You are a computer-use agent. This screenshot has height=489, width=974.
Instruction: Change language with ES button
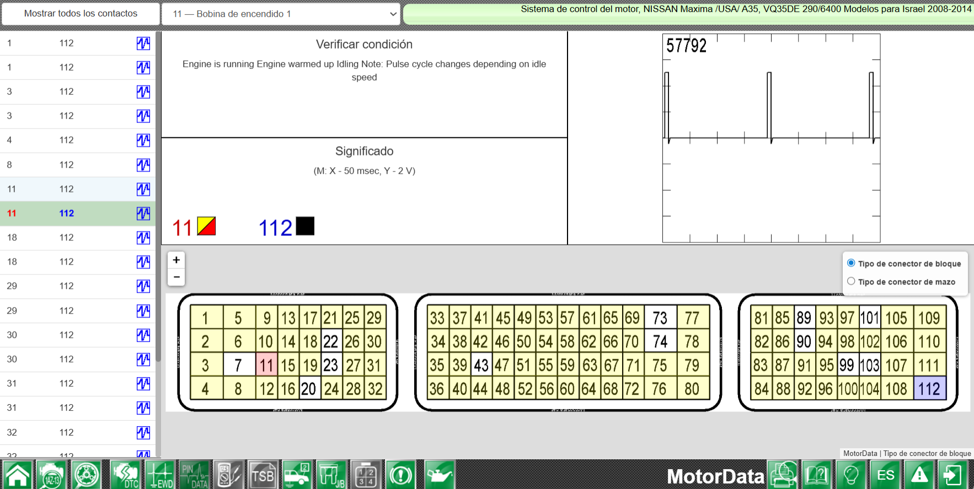click(x=885, y=475)
